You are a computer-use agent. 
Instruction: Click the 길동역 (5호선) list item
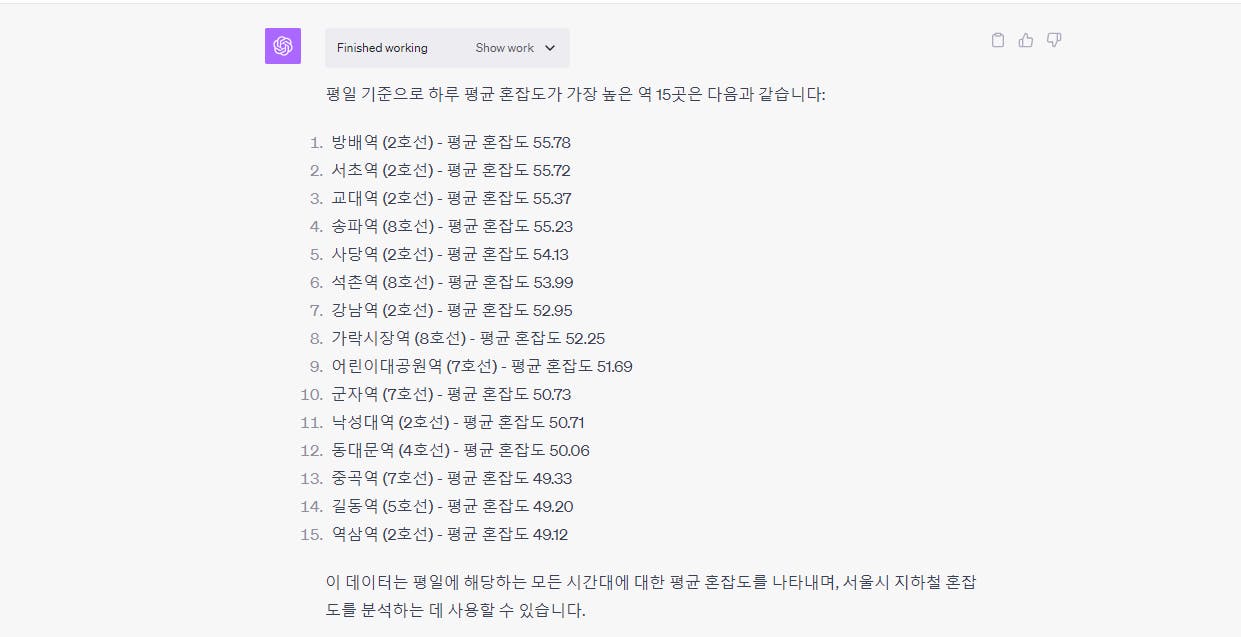pos(452,506)
